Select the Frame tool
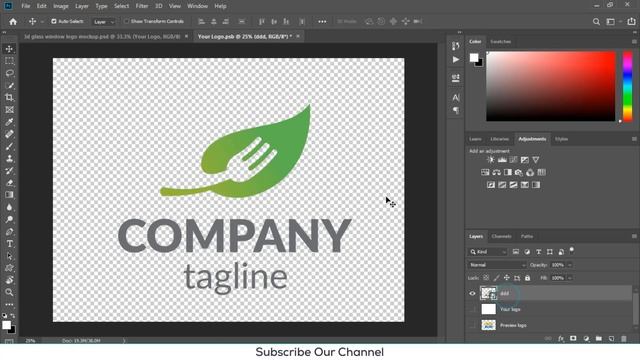The width and height of the screenshot is (640, 360). coord(9,110)
